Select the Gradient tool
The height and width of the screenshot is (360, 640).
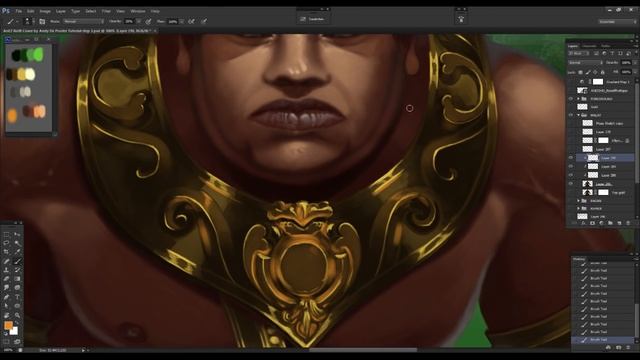click(17, 279)
